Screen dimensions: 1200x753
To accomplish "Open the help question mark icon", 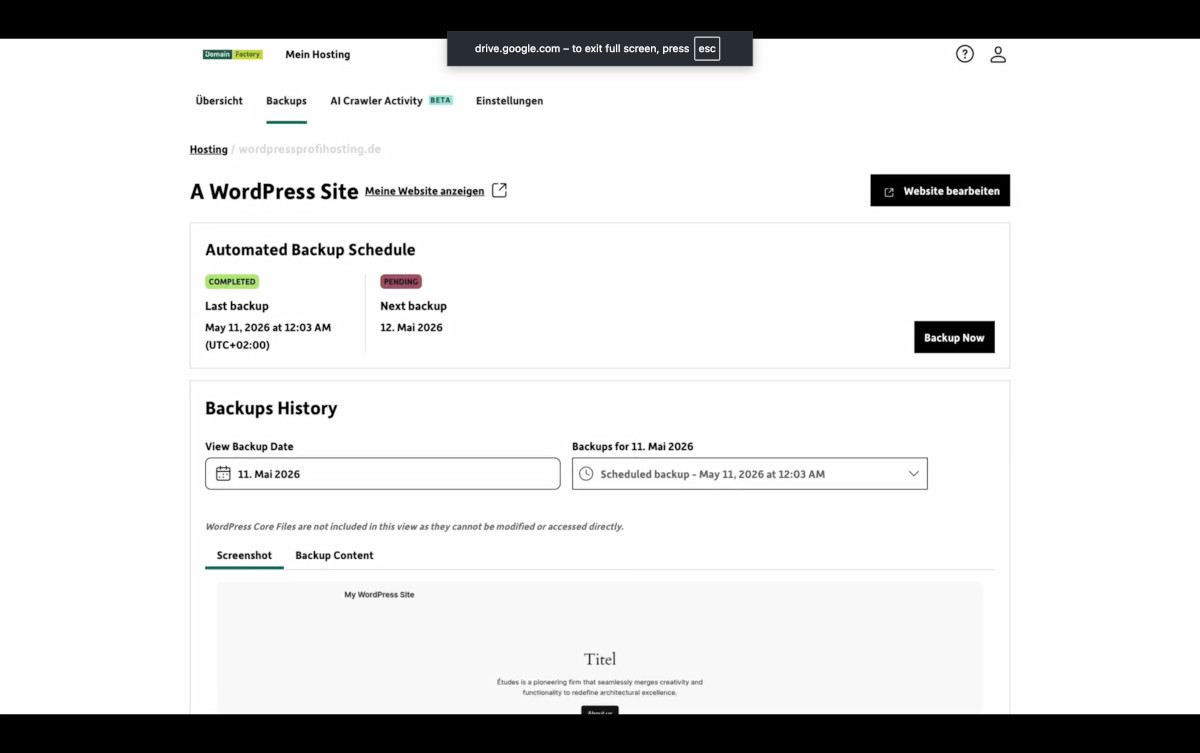I will [x=965, y=54].
